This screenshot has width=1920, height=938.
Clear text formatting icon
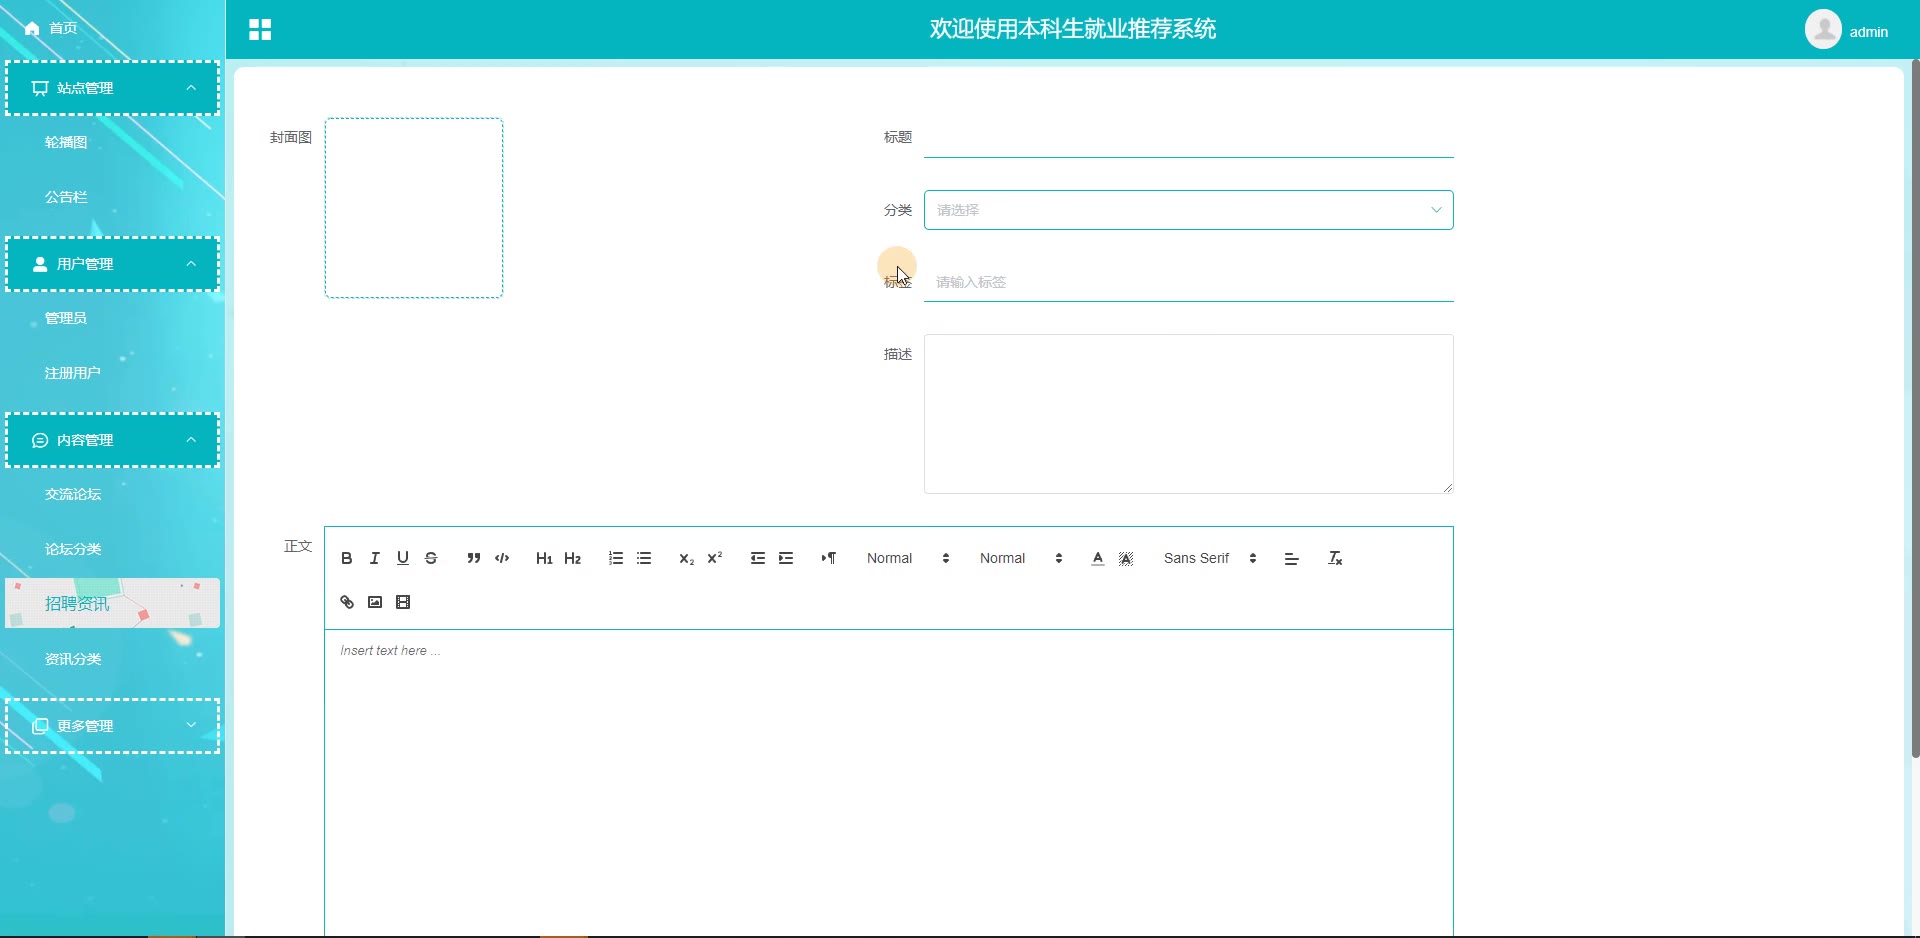coord(1335,559)
